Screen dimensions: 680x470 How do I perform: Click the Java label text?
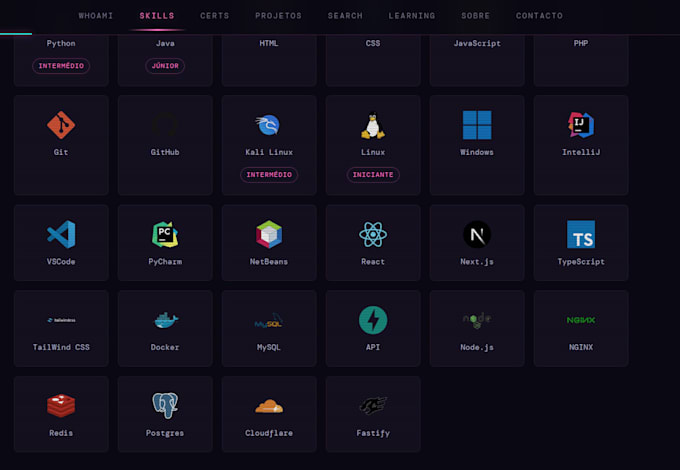(165, 43)
